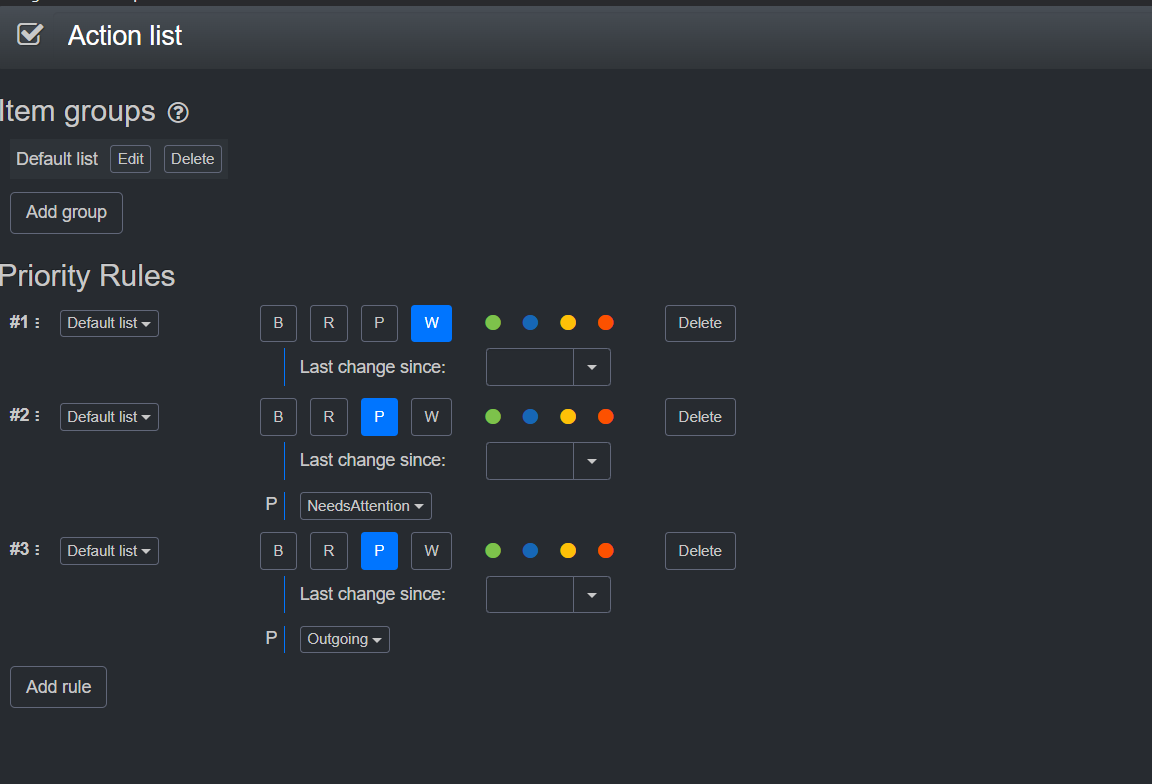Open the NeedsAttention dropdown

[x=365, y=506]
